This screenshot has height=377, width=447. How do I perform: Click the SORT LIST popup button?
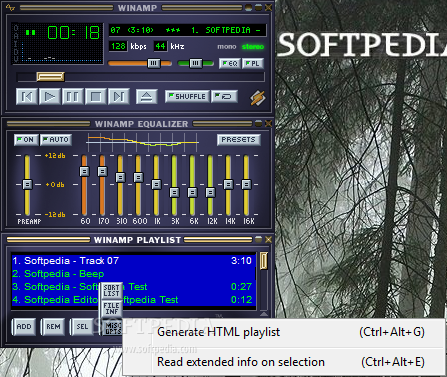pyautogui.click(x=111, y=291)
